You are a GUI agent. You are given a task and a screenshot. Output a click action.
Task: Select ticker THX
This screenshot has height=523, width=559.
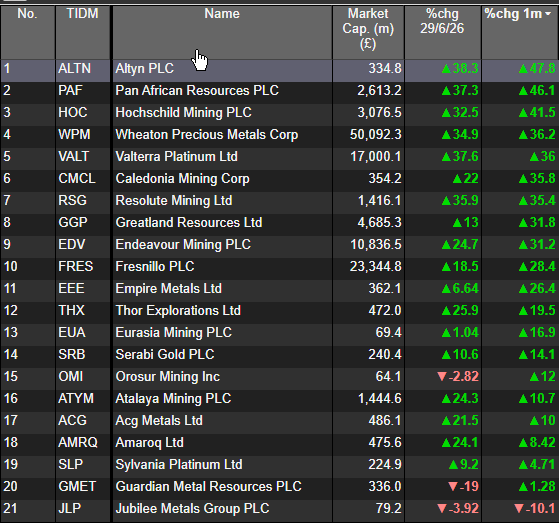pos(71,311)
